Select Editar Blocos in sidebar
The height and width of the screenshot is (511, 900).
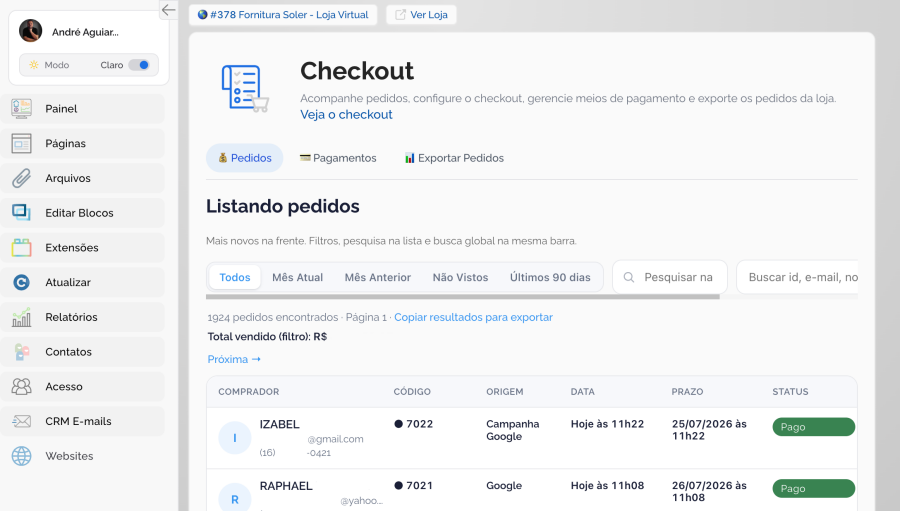tap(83, 213)
